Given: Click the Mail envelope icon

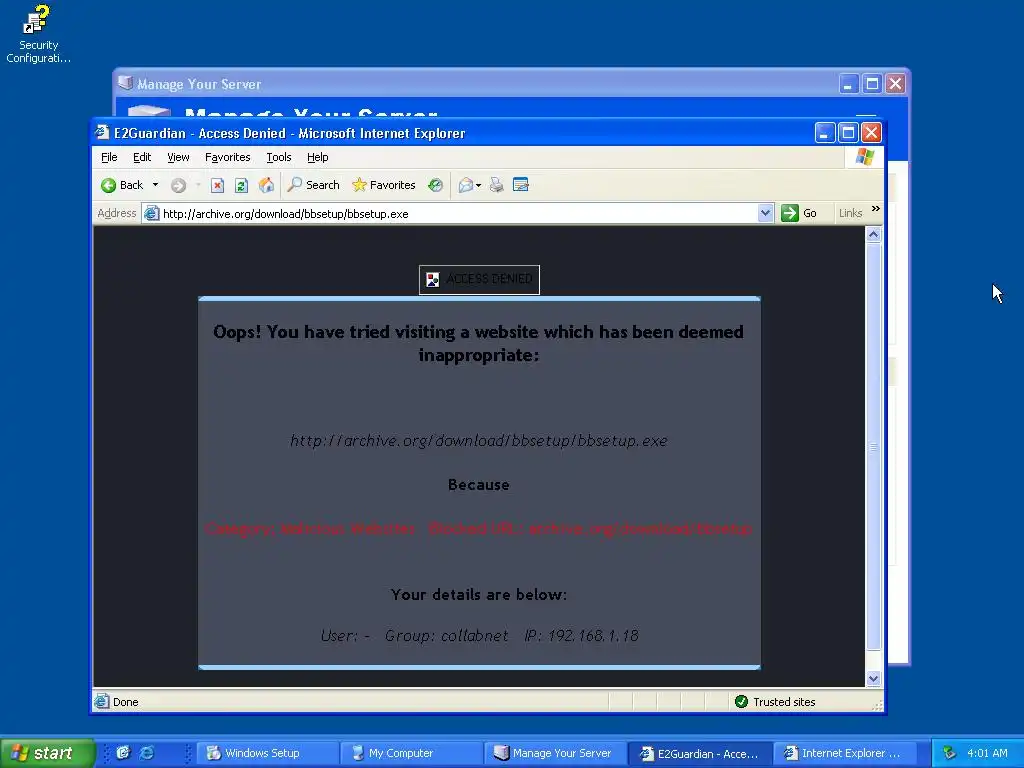Looking at the screenshot, I should tap(466, 185).
